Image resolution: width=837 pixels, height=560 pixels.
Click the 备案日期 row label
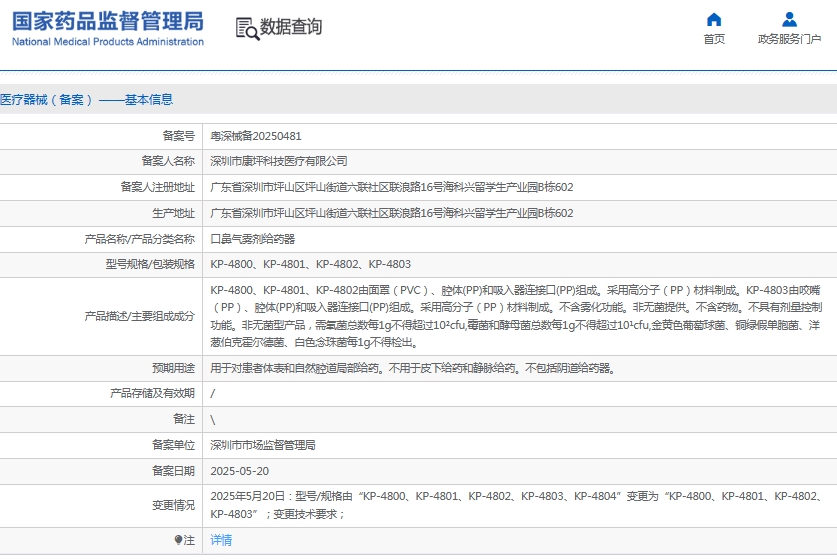coord(173,471)
